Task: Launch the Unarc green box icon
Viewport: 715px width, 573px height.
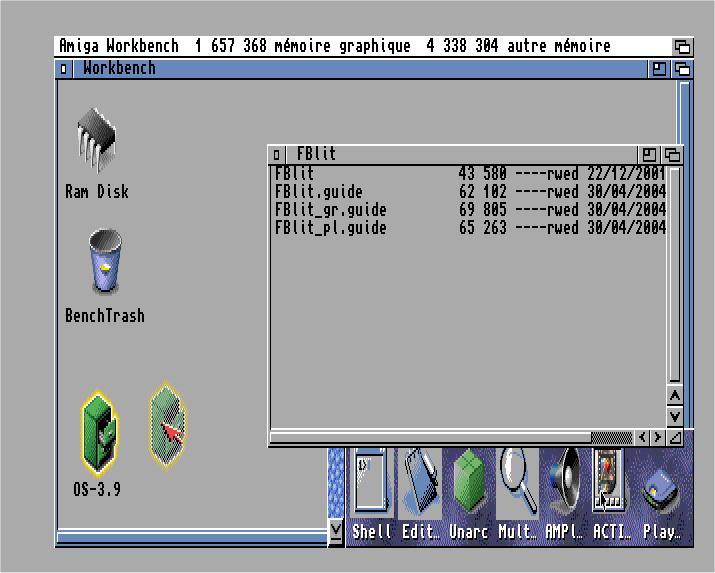Action: pos(469,481)
